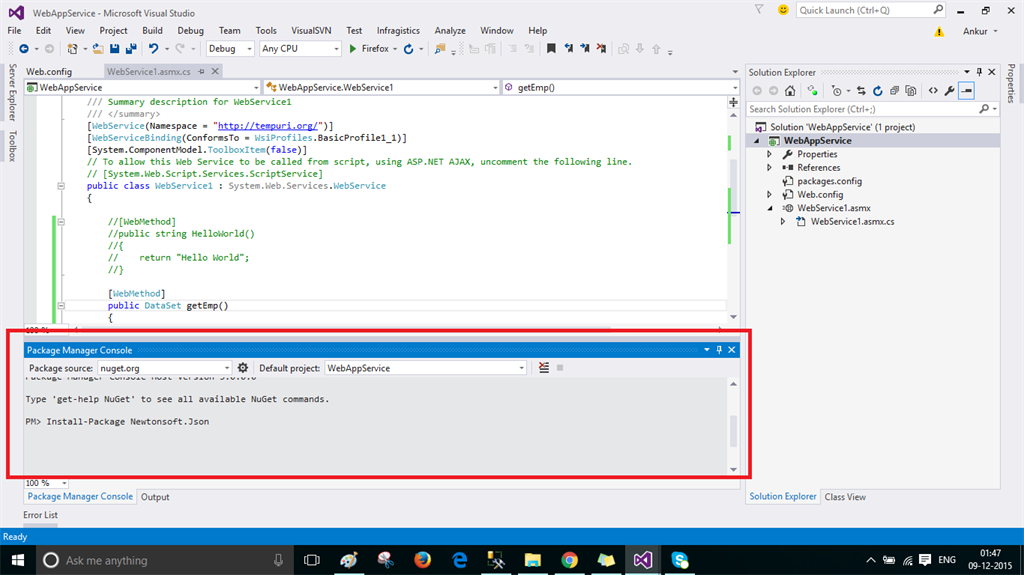Switch to the Output tab
Screen dimensions: 1024x575
(154, 497)
